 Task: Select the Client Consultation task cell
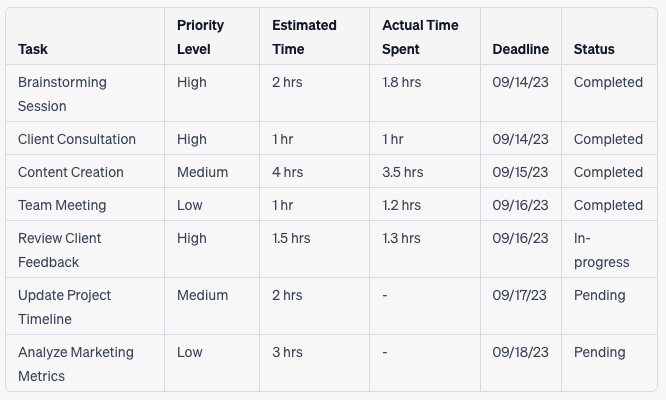coord(85,138)
